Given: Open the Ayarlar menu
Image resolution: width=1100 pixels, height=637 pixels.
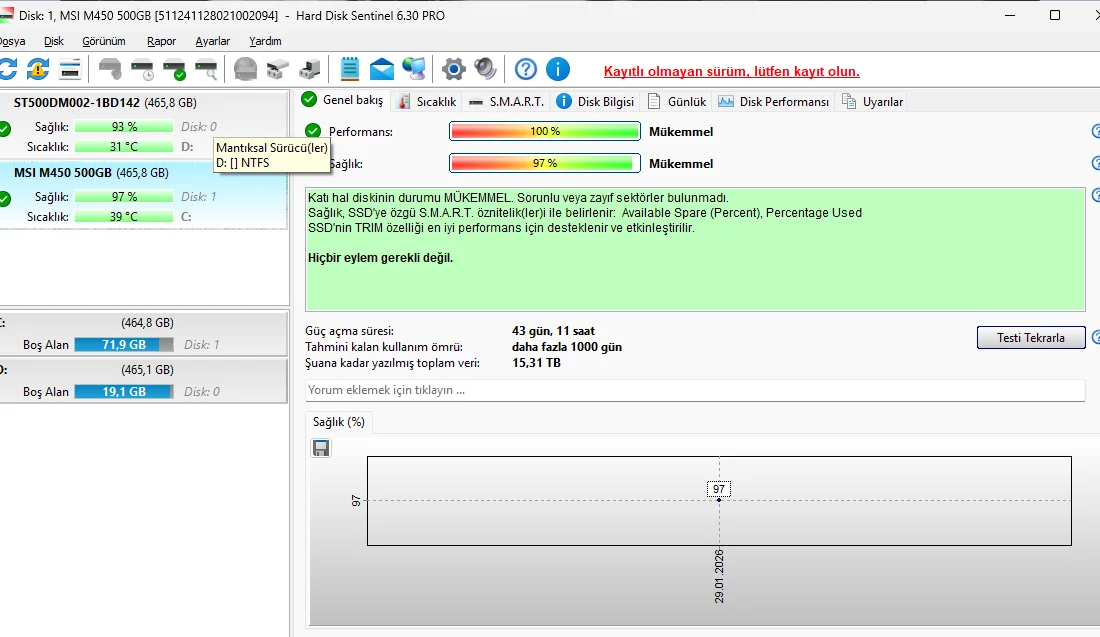Looking at the screenshot, I should (x=213, y=41).
